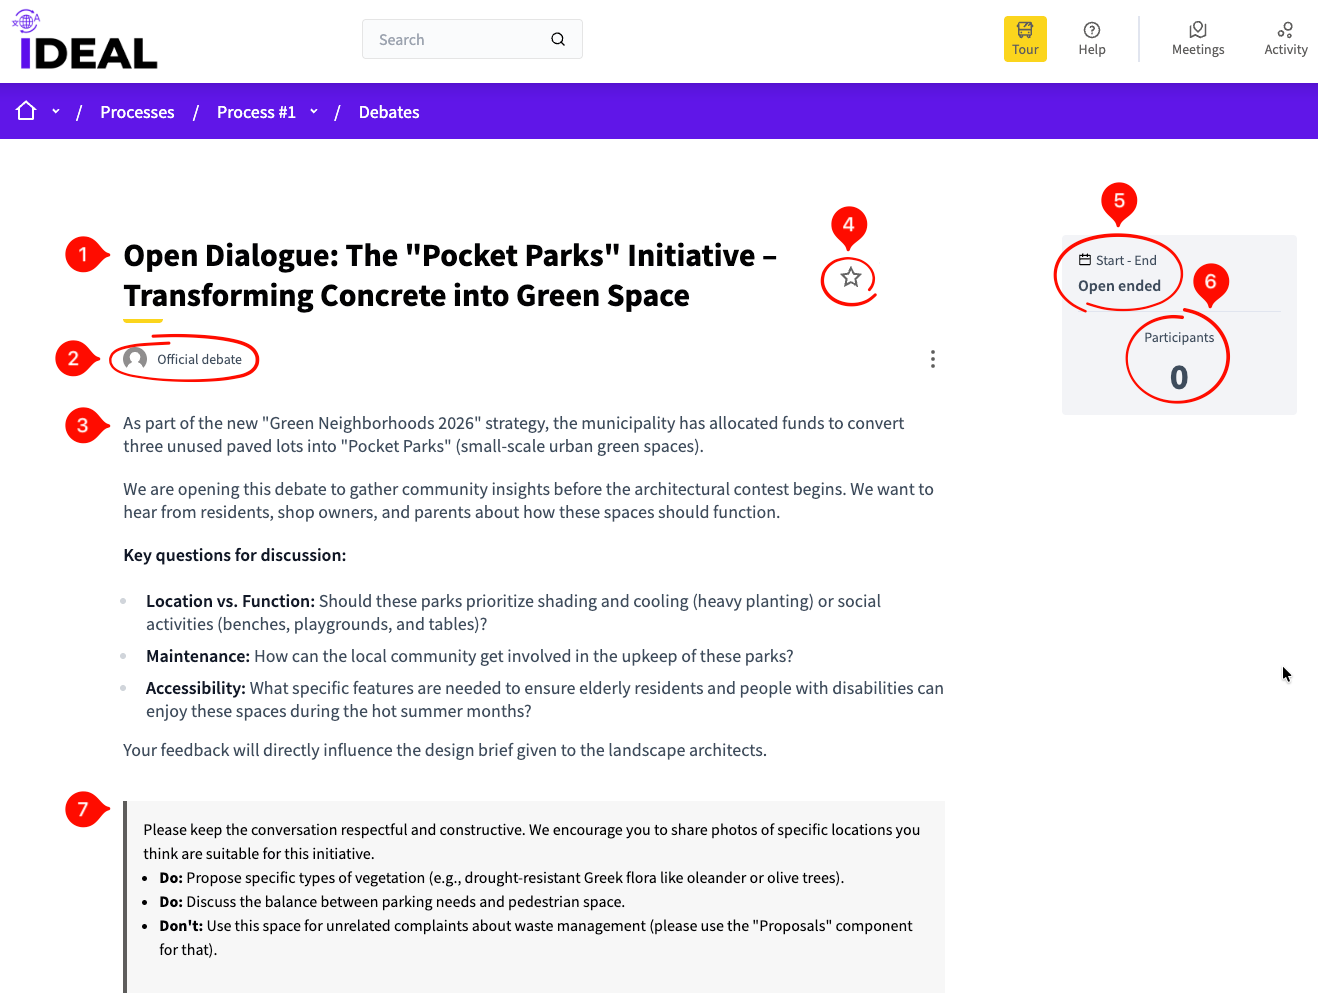Click the Official debate author link
This screenshot has width=1318, height=1006.
199,360
